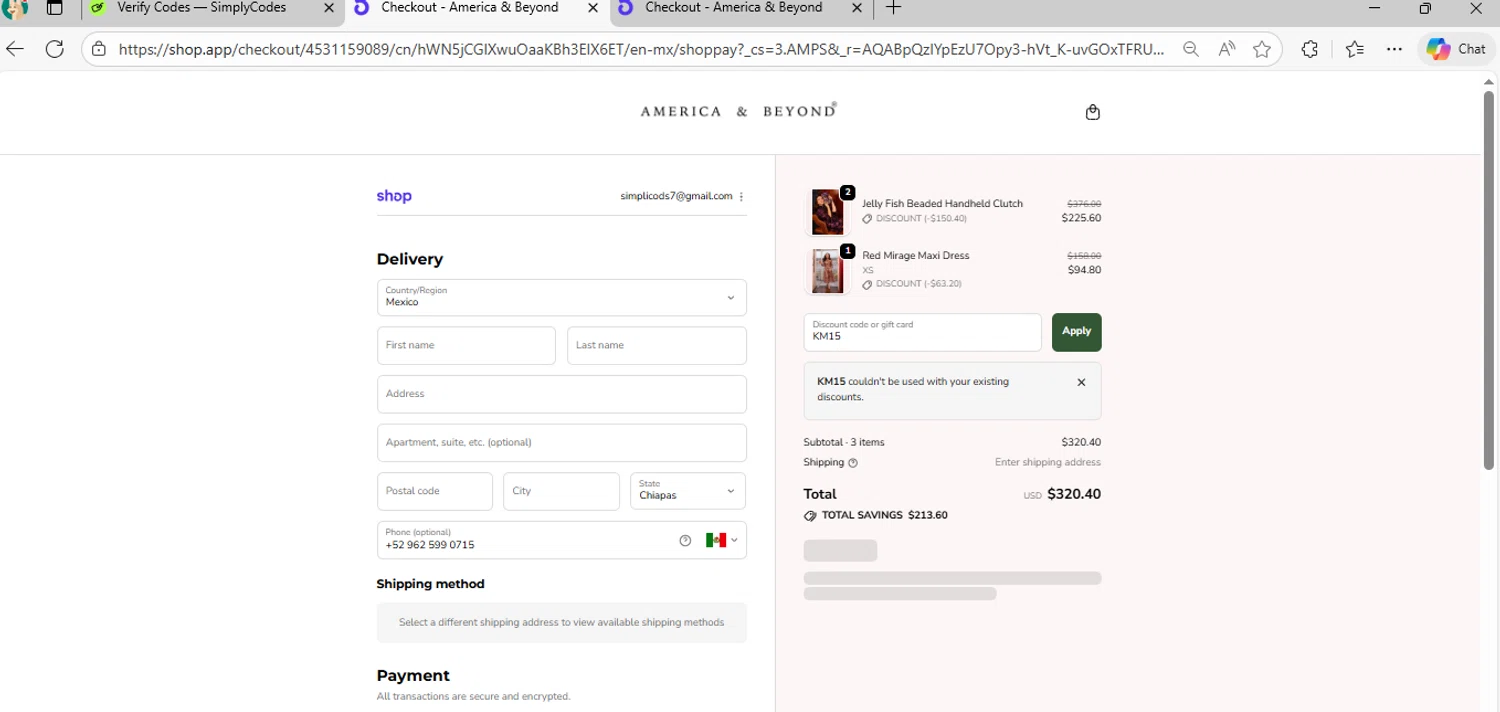
Task: Add page to favorites star icon
Action: point(1262,49)
